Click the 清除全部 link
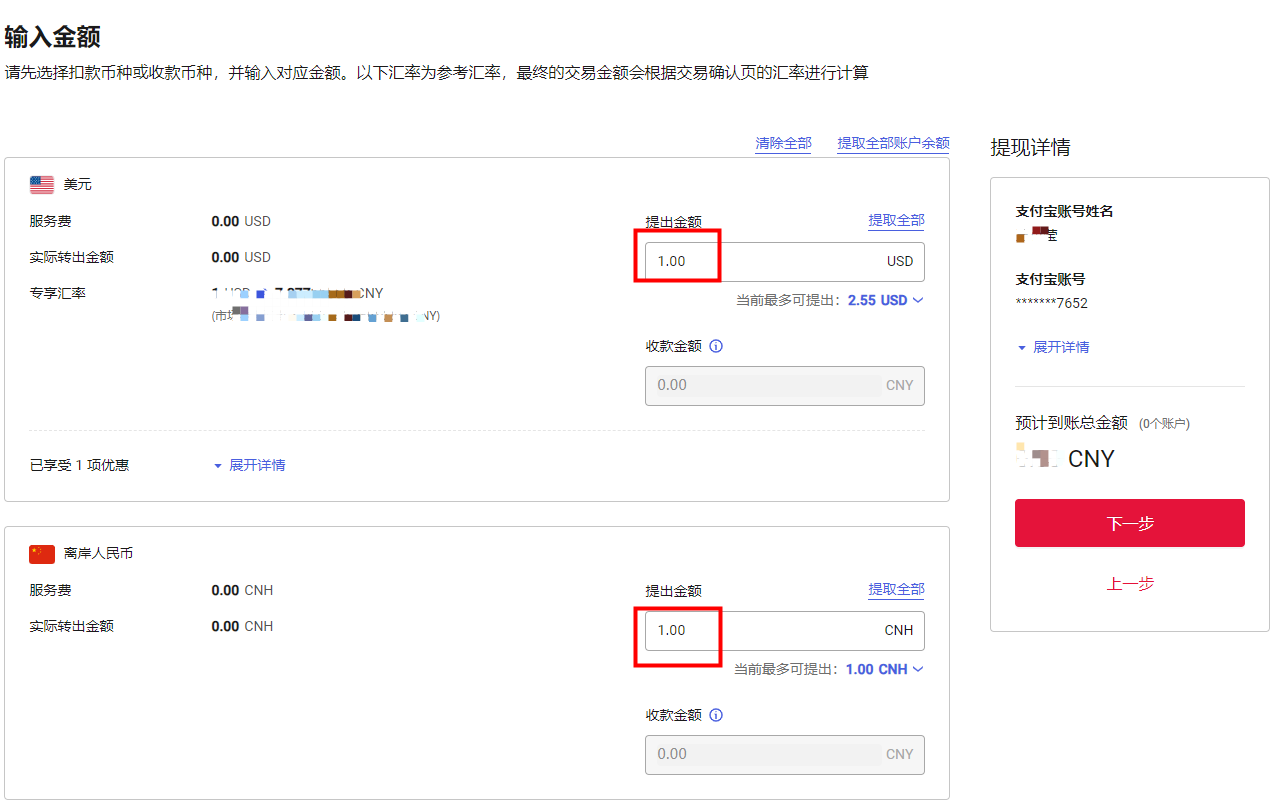This screenshot has height=811, width=1286. point(783,143)
